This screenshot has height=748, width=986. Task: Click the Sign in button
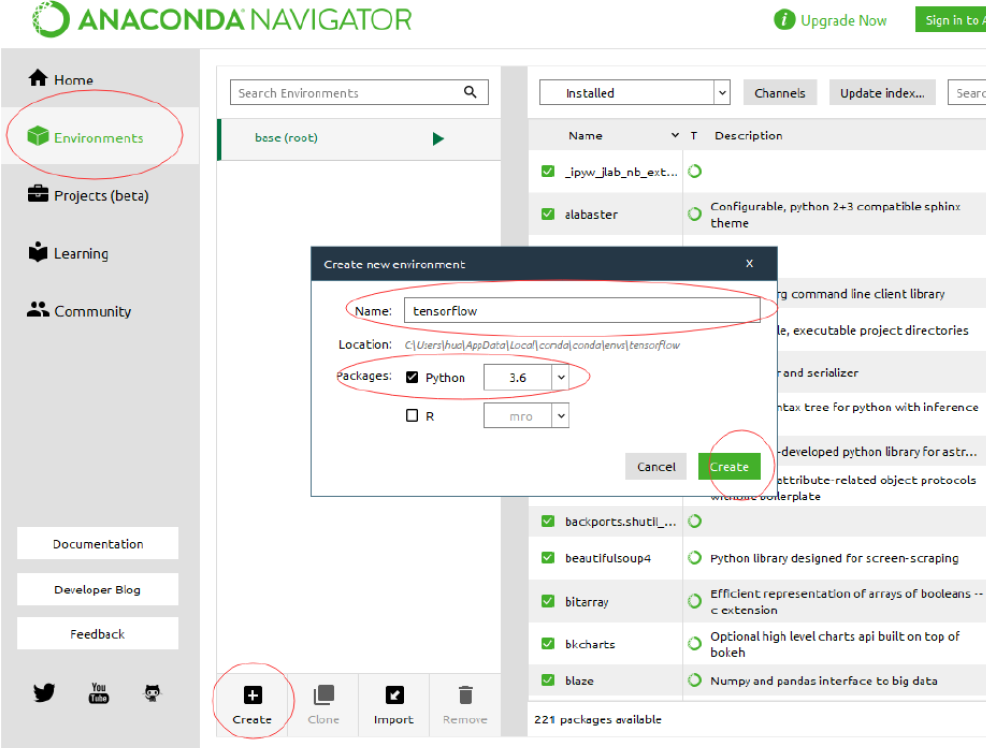tap(950, 20)
